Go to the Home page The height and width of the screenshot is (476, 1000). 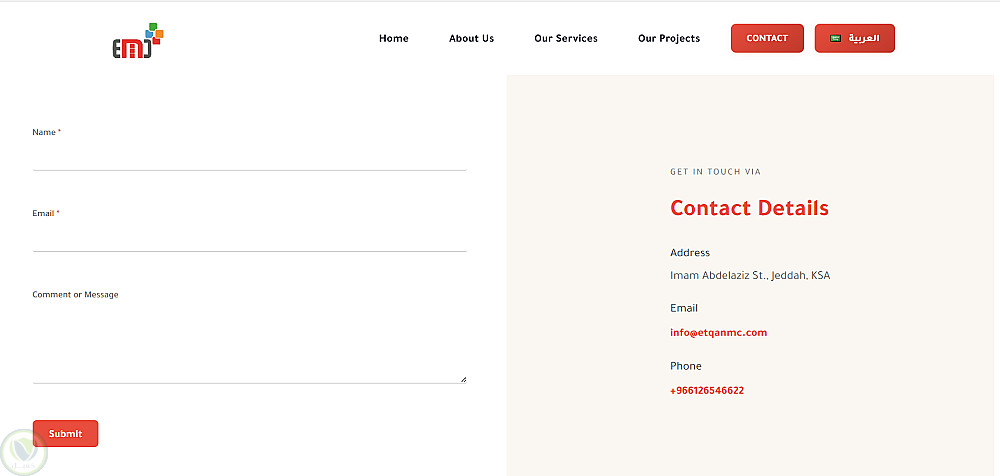click(x=393, y=39)
